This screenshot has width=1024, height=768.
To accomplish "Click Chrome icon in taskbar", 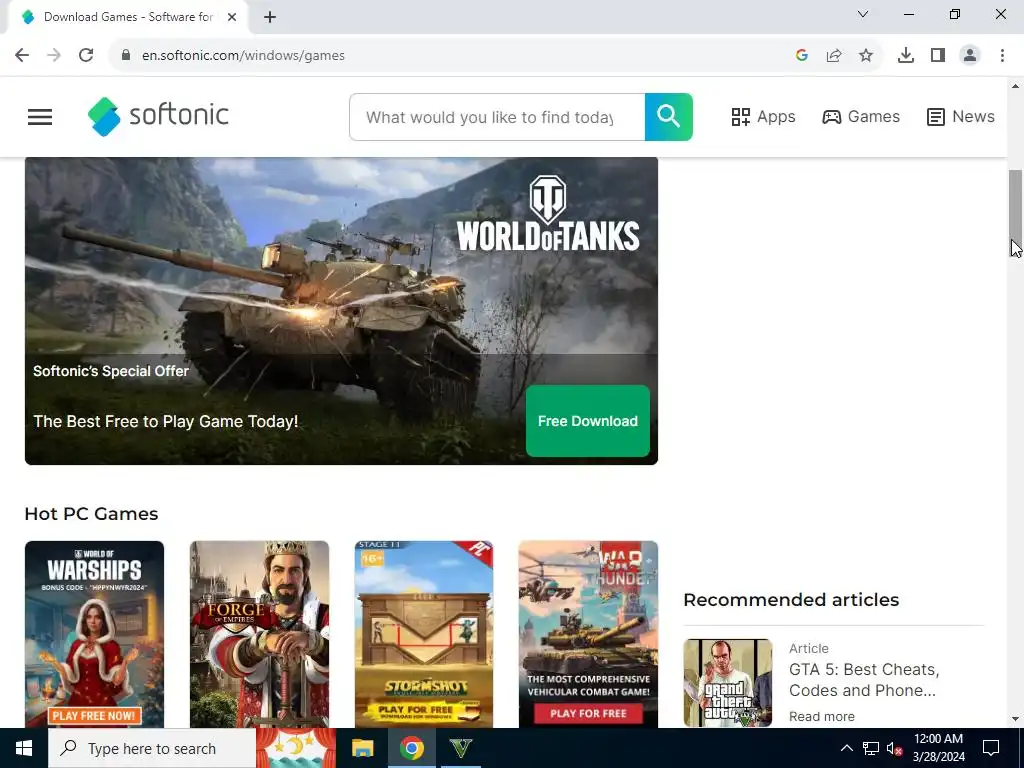I will tap(411, 748).
